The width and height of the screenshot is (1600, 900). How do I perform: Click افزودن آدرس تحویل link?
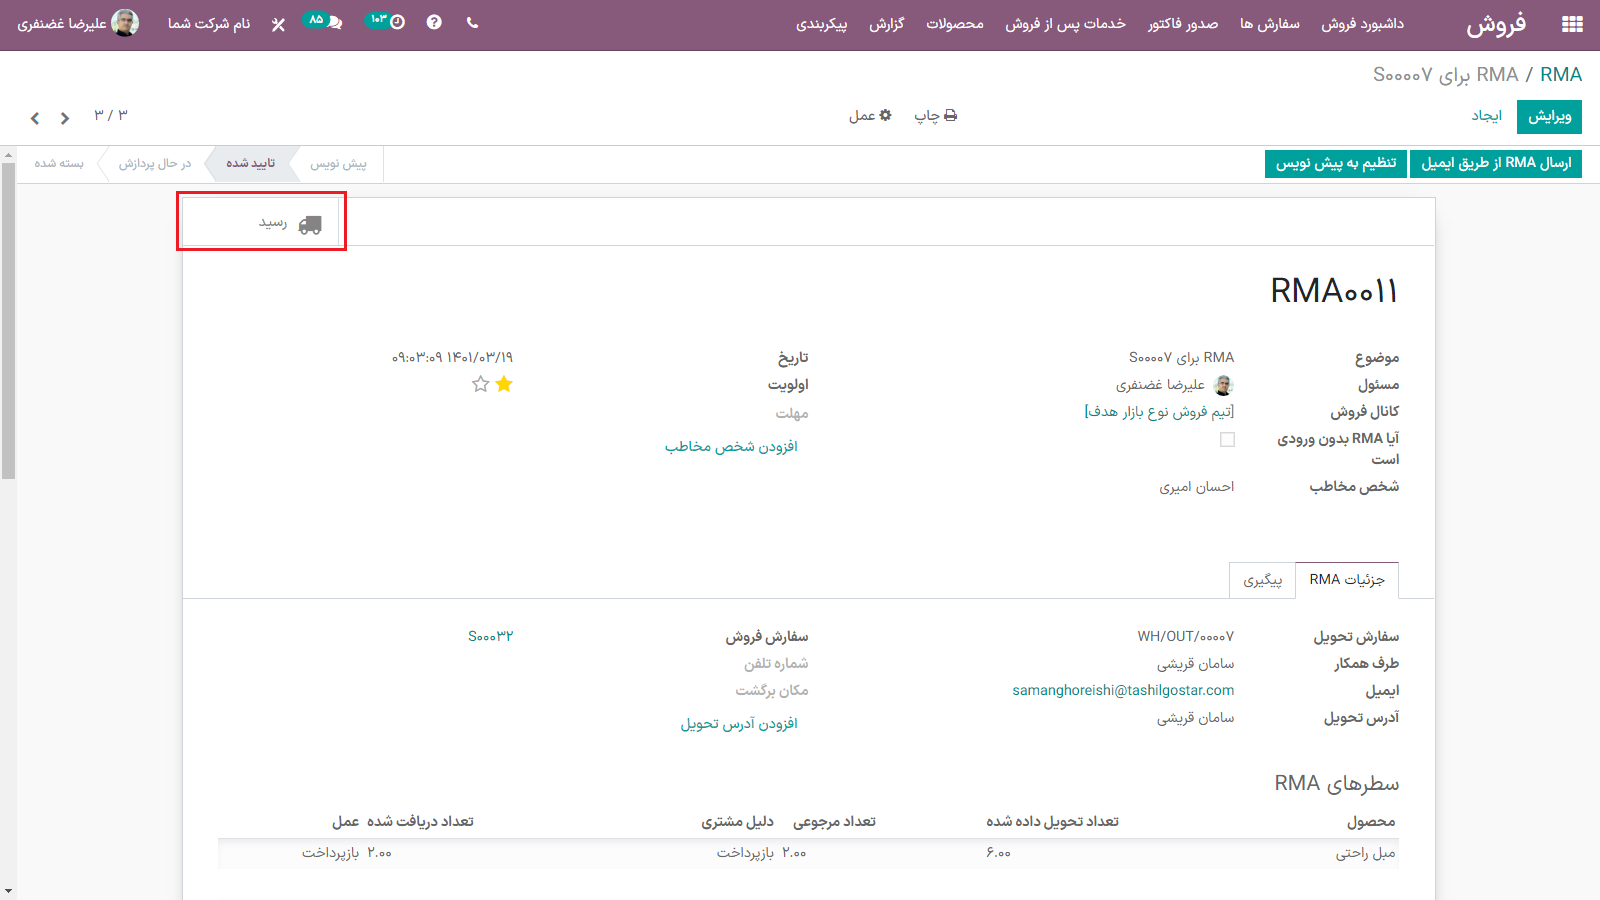coord(739,723)
